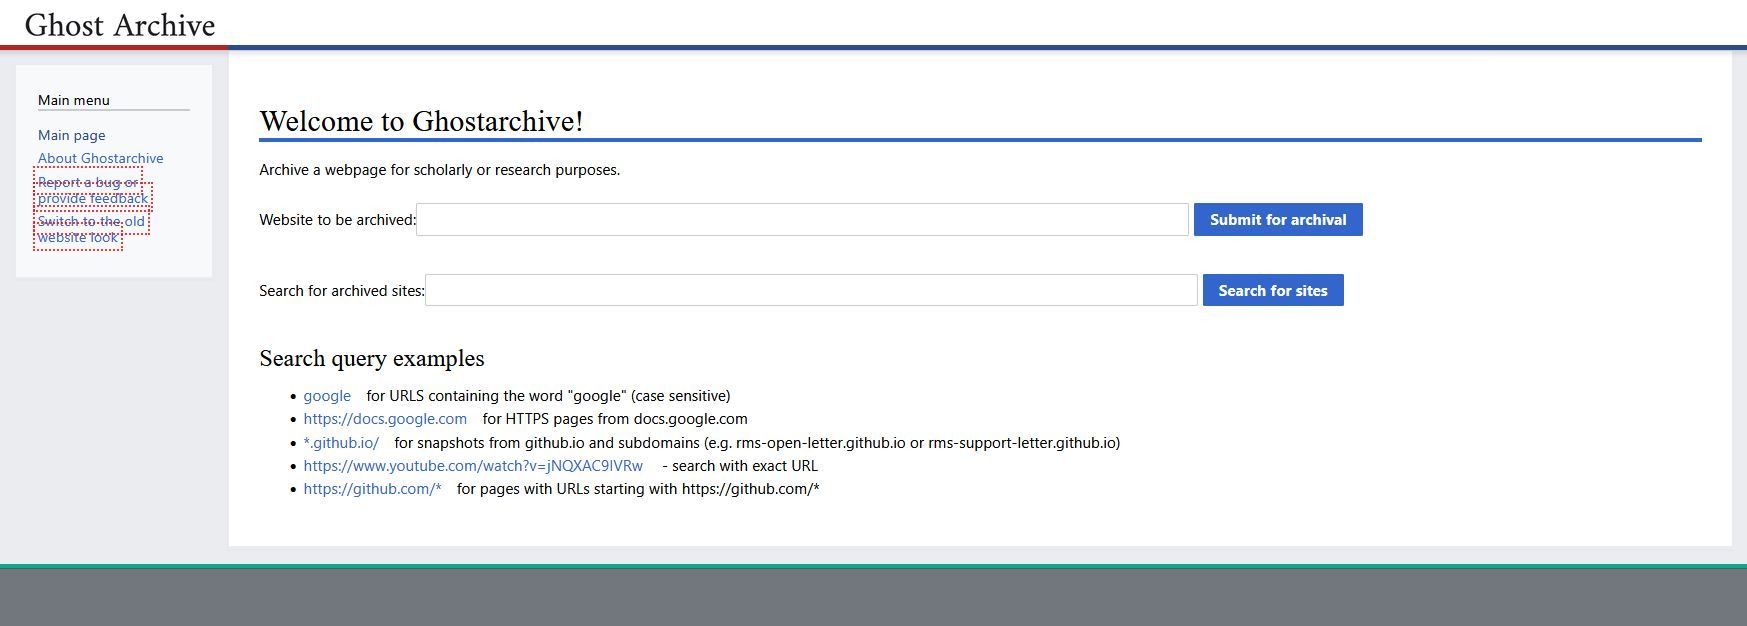
Task: Open the *.github.io/ example link
Action: [341, 443]
